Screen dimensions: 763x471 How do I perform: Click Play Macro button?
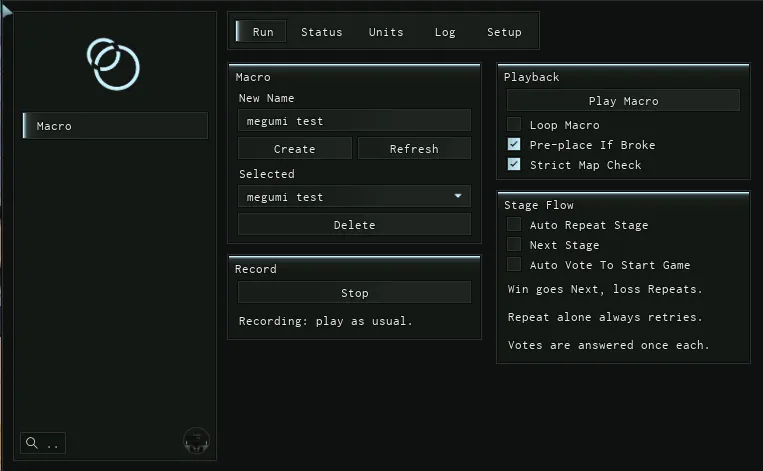click(x=623, y=100)
